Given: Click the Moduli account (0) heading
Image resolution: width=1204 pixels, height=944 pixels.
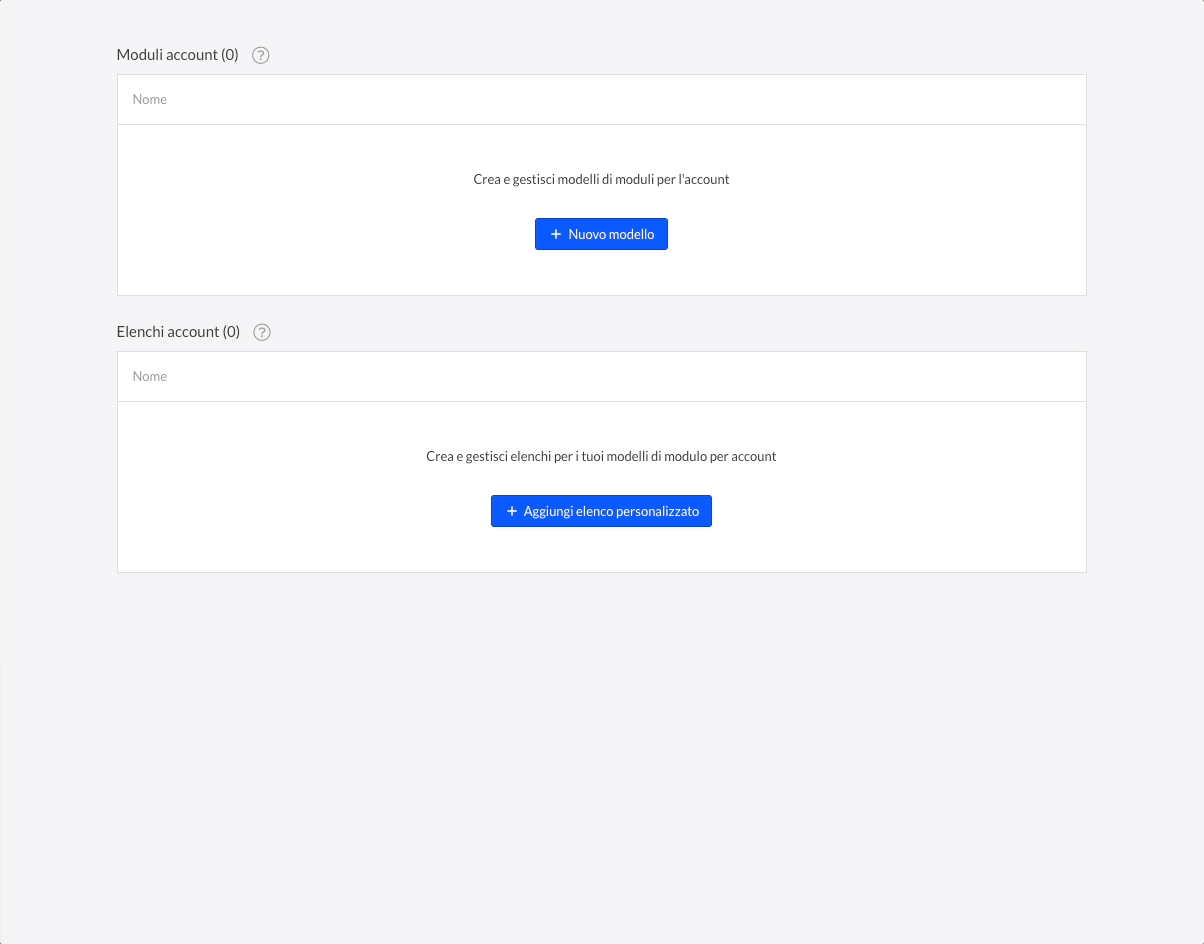Looking at the screenshot, I should 178,55.
